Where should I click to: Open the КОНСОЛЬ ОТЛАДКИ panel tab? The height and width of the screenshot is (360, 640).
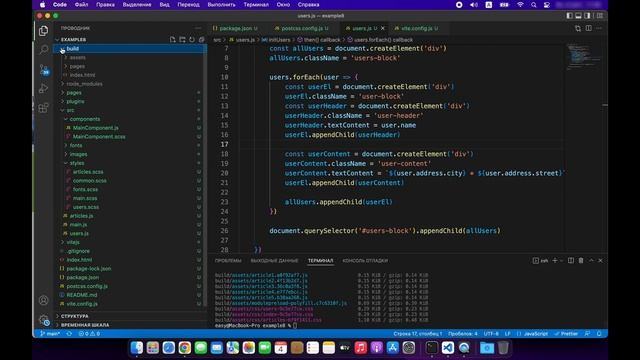pyautogui.click(x=365, y=260)
